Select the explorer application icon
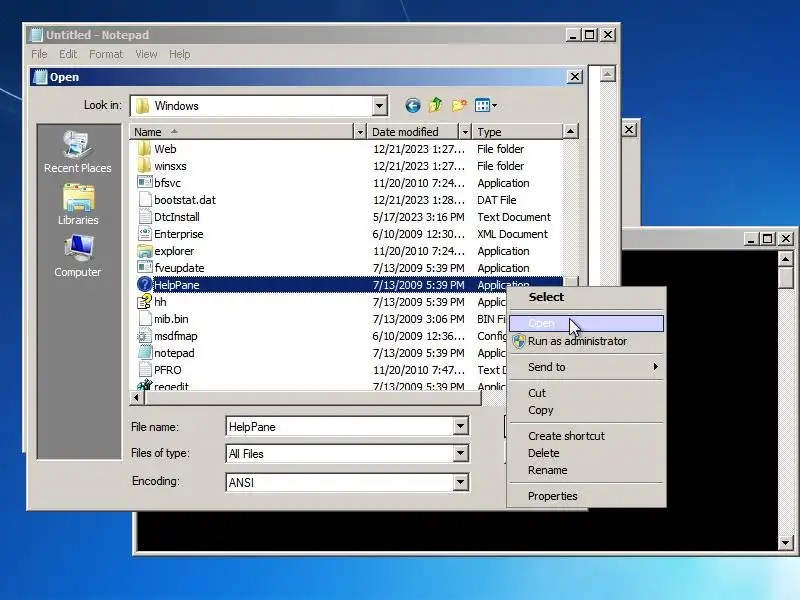Image resolution: width=800 pixels, height=600 pixels. (145, 251)
